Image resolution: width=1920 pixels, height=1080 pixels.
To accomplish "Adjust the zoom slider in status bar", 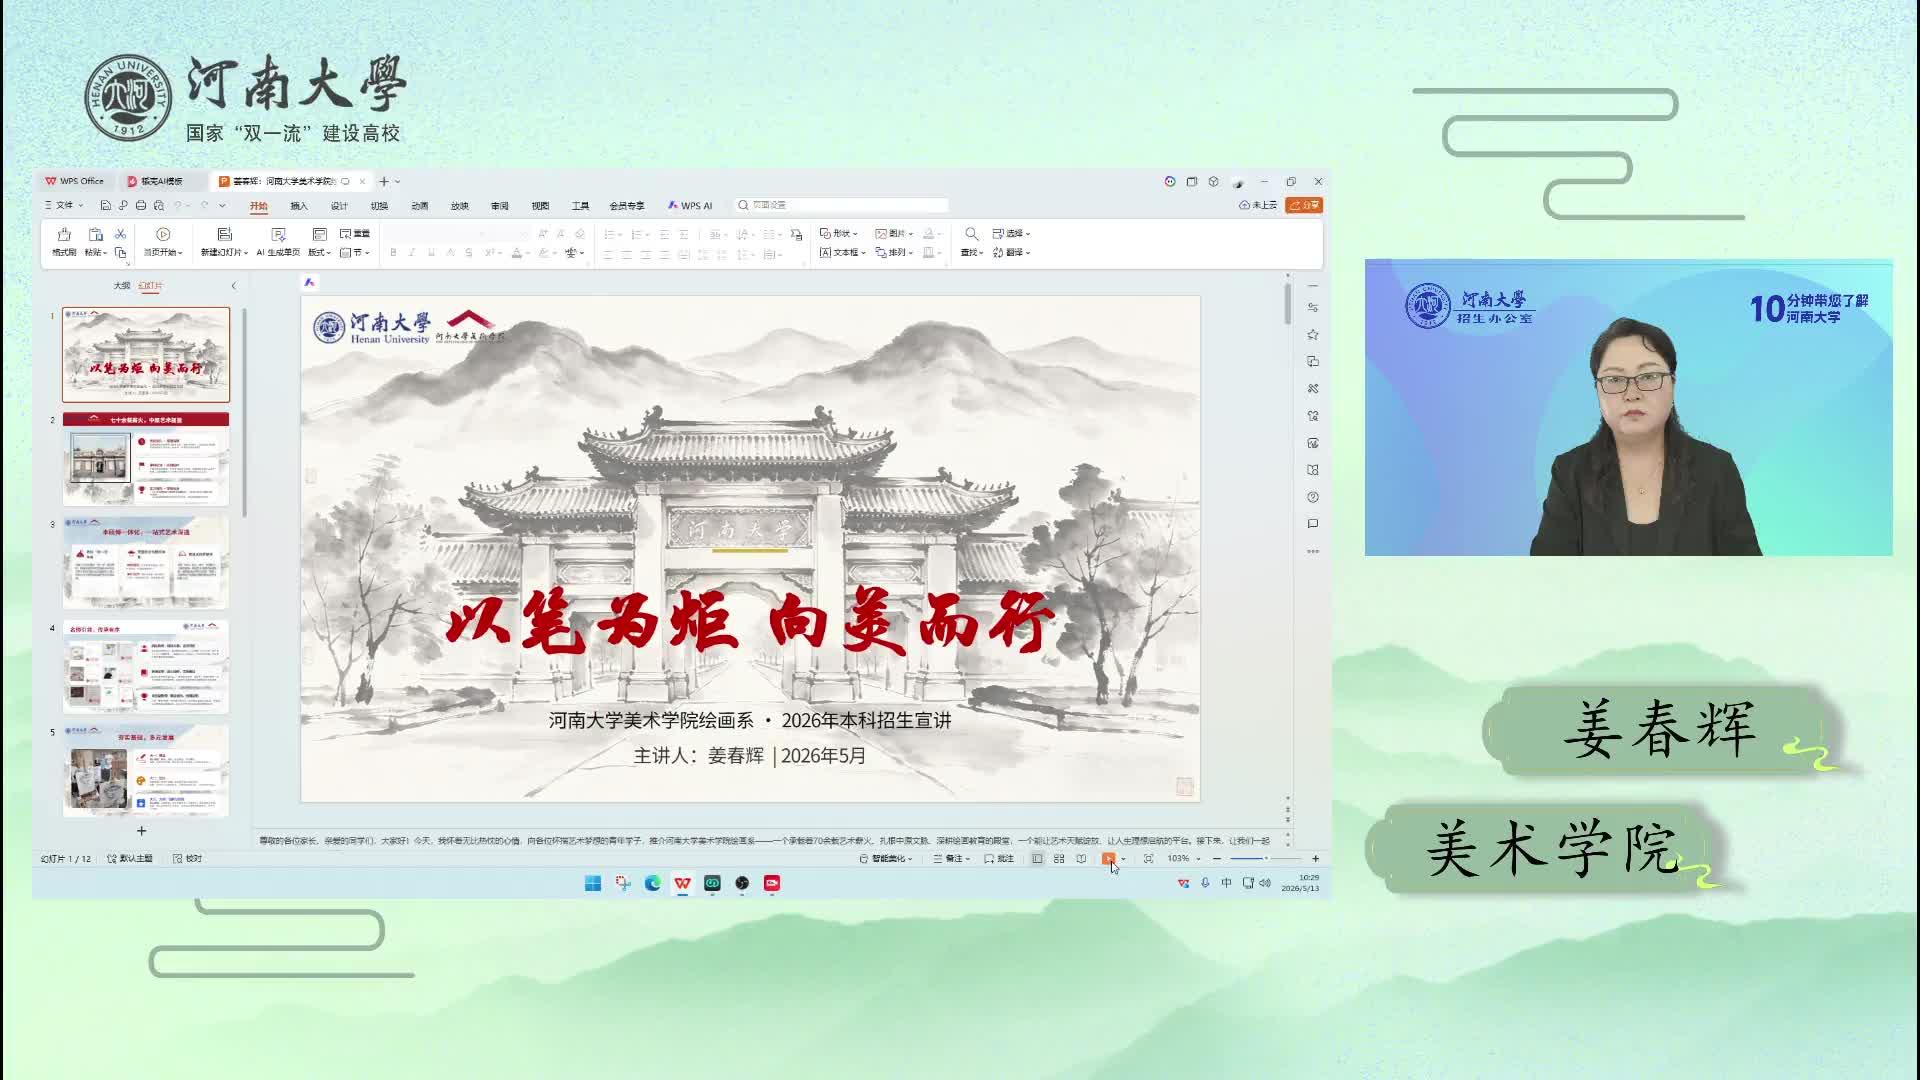I will (x=1265, y=858).
